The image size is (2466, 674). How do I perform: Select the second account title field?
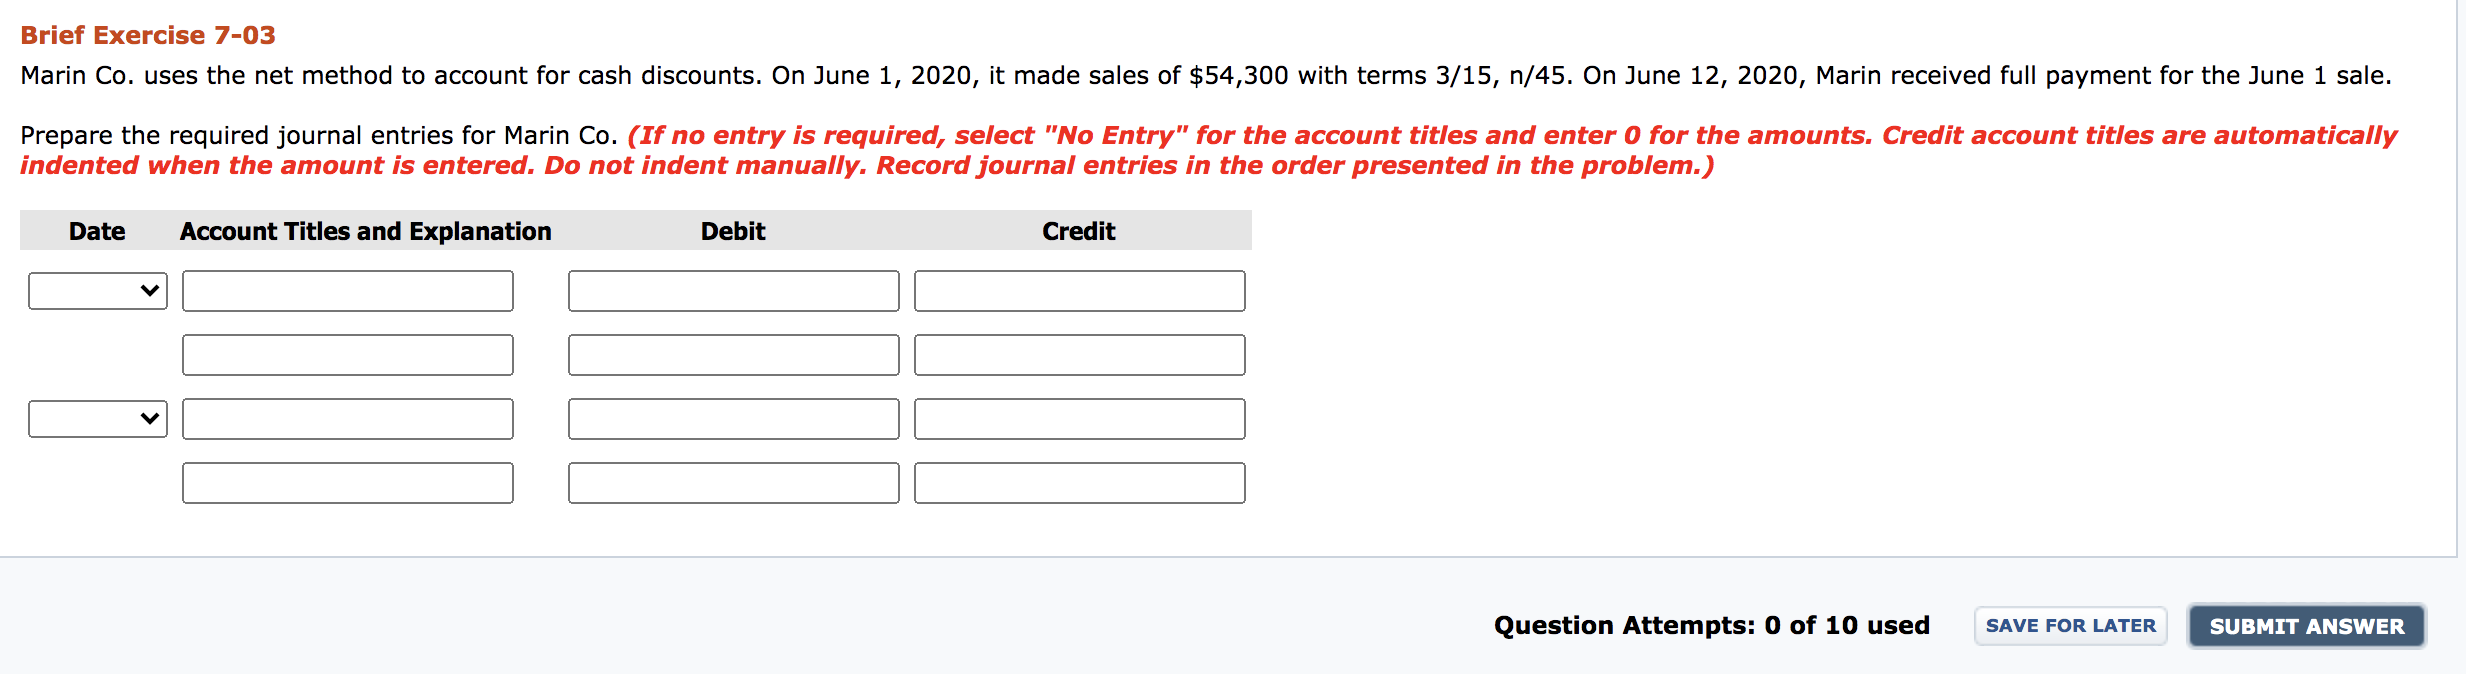pos(347,355)
